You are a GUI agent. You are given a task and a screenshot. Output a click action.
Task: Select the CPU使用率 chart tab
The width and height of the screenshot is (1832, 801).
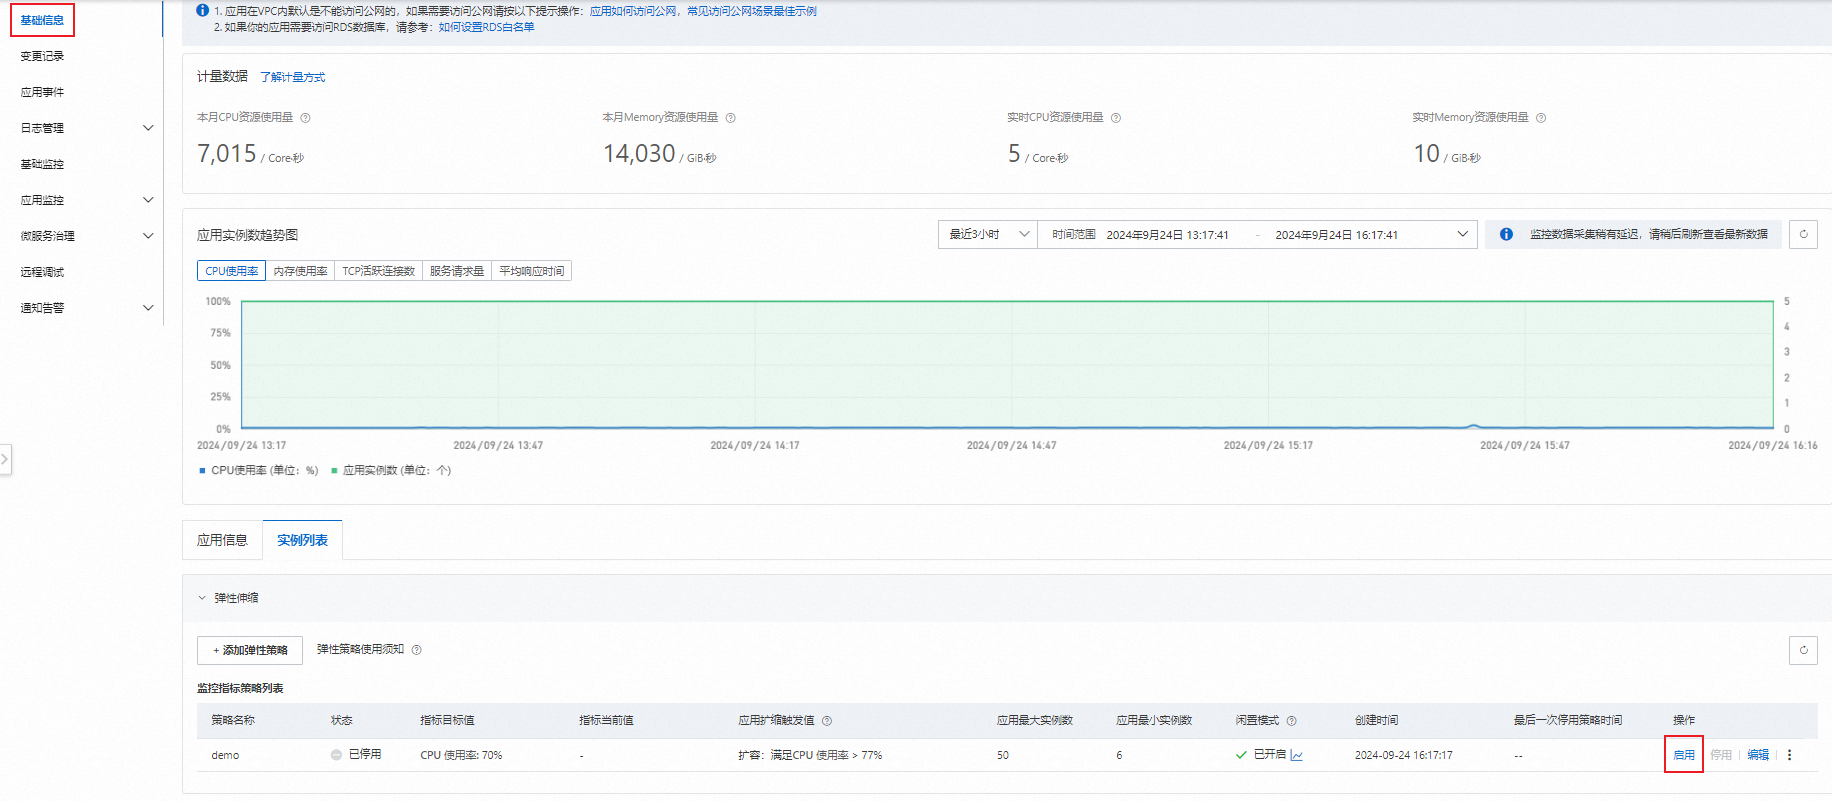tap(231, 271)
